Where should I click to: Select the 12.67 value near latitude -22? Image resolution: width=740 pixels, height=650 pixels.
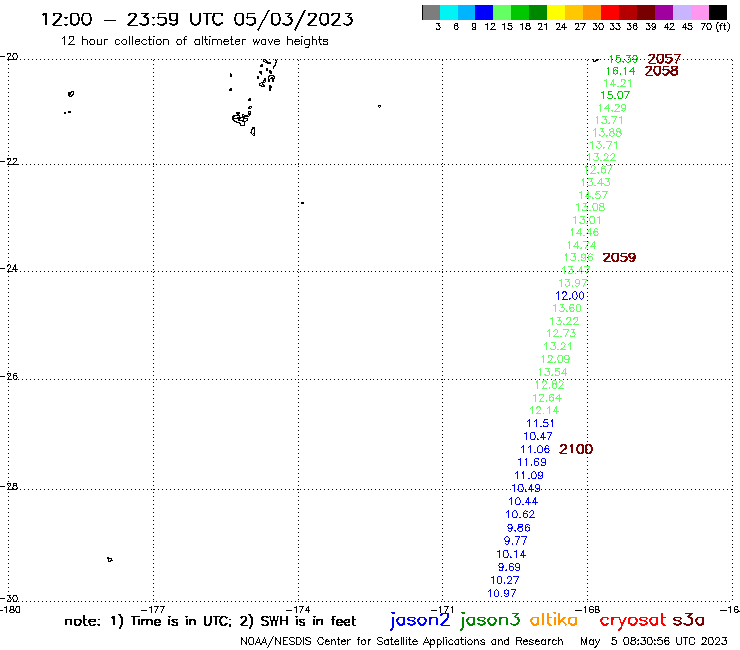pos(598,169)
